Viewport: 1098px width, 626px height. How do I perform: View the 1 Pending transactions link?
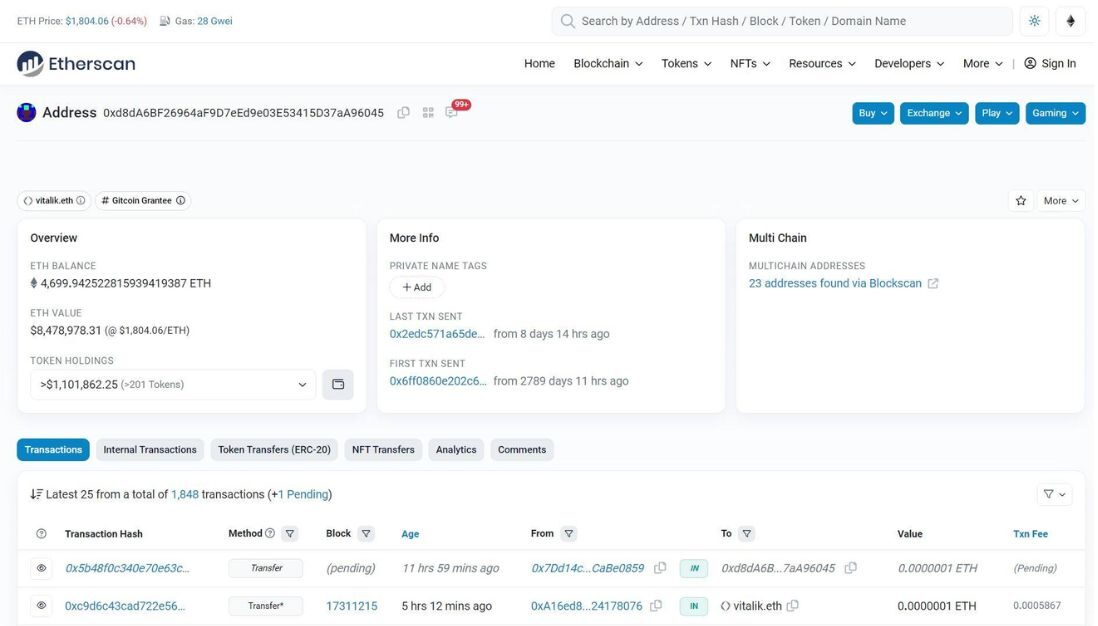click(x=303, y=494)
